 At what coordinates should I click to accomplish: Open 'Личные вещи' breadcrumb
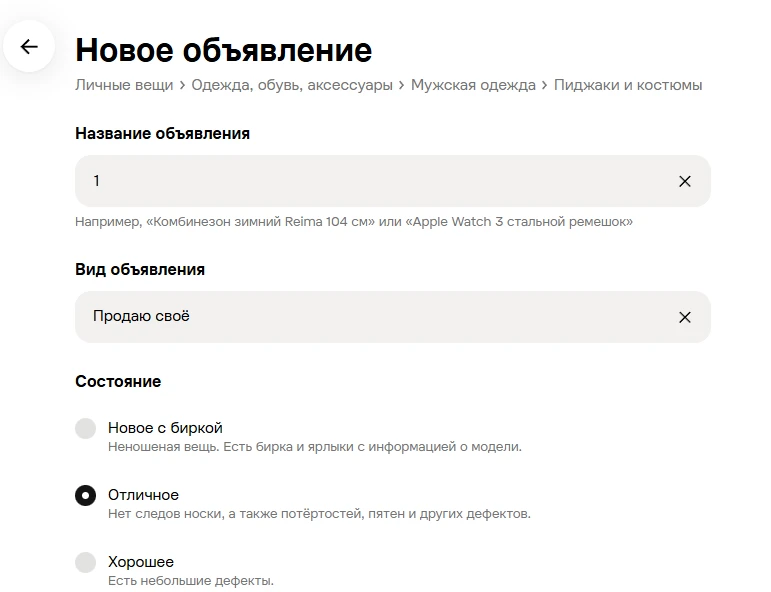tap(124, 85)
